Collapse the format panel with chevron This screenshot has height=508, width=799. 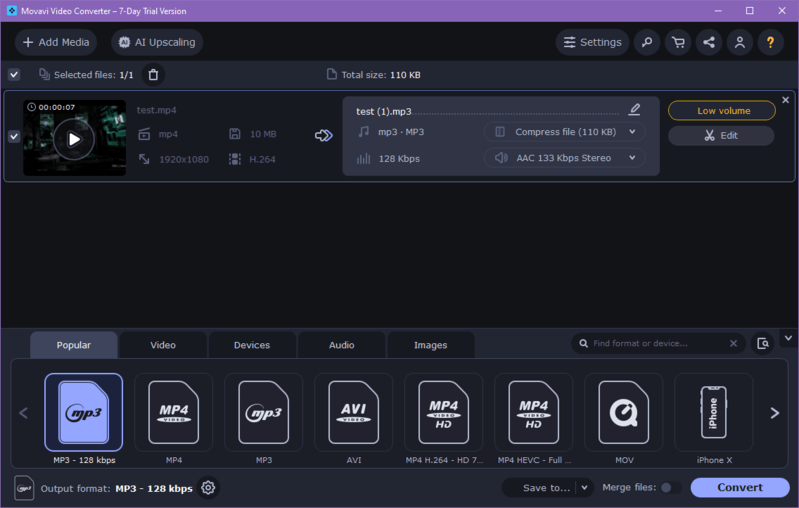(788, 338)
